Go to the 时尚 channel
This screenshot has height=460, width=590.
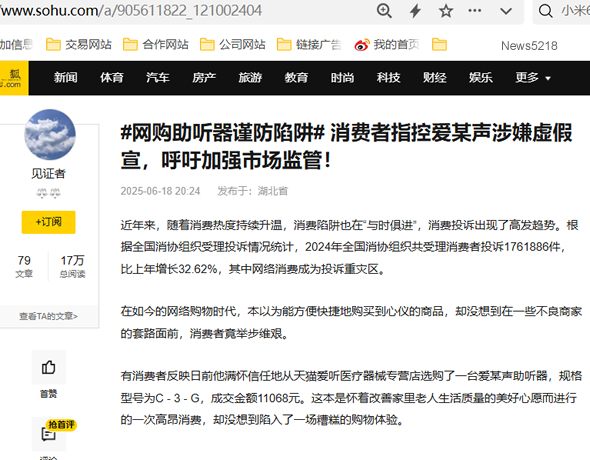pos(342,77)
